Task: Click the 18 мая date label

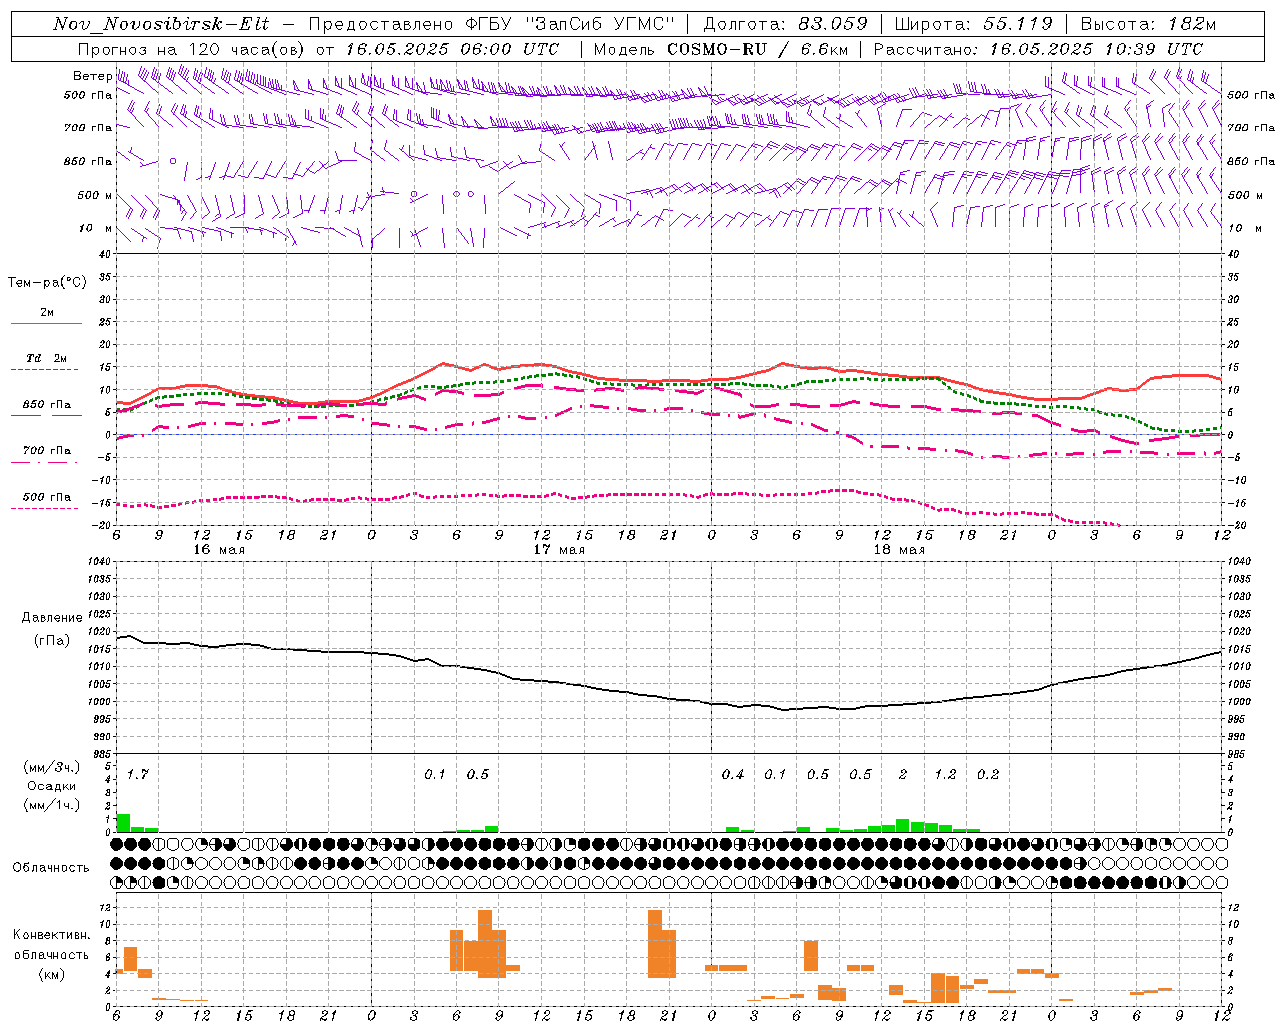Action: pos(899,550)
